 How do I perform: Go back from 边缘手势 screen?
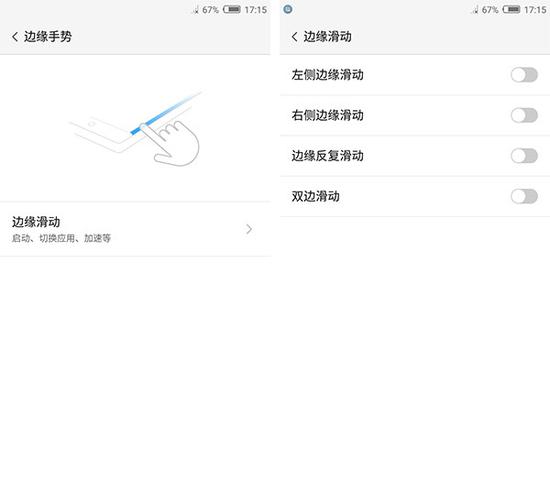(15, 36)
